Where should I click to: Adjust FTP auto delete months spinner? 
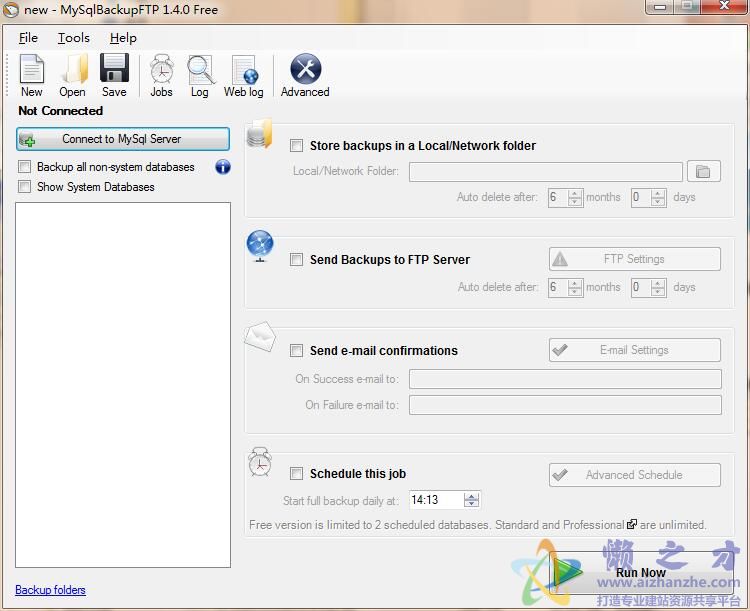[575, 287]
